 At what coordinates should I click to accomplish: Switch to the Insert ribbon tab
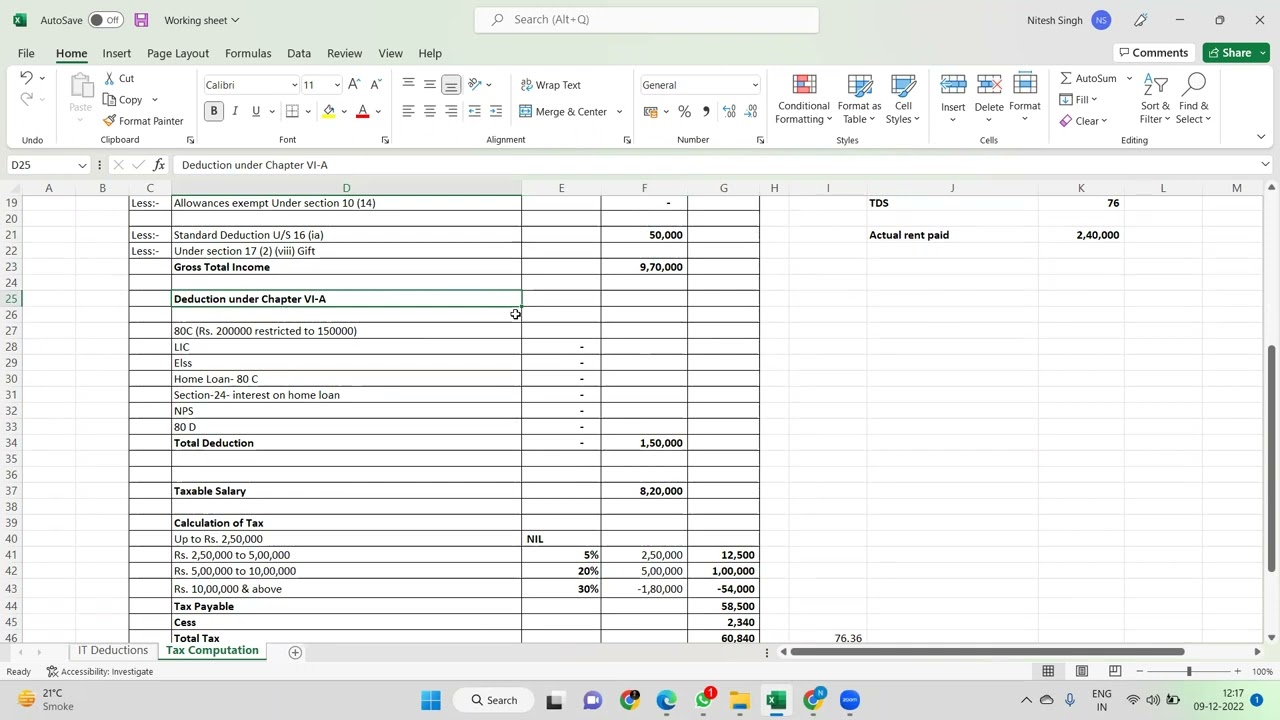click(x=116, y=53)
